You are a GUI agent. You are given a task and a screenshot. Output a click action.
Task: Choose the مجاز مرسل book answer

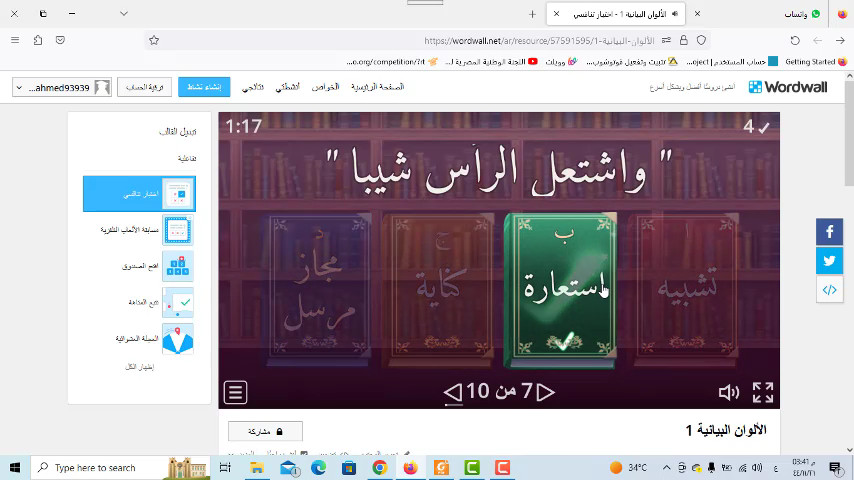(x=316, y=290)
